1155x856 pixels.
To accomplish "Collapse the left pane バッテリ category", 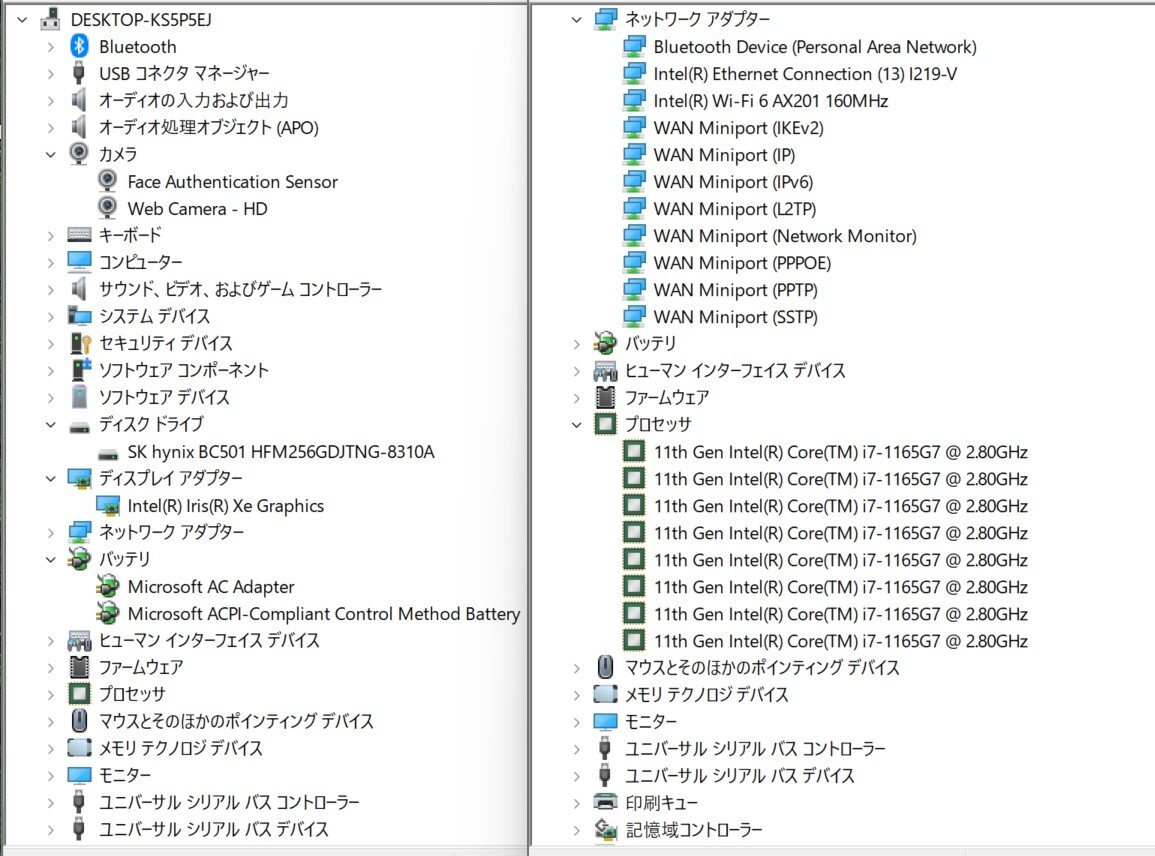I will [50, 560].
